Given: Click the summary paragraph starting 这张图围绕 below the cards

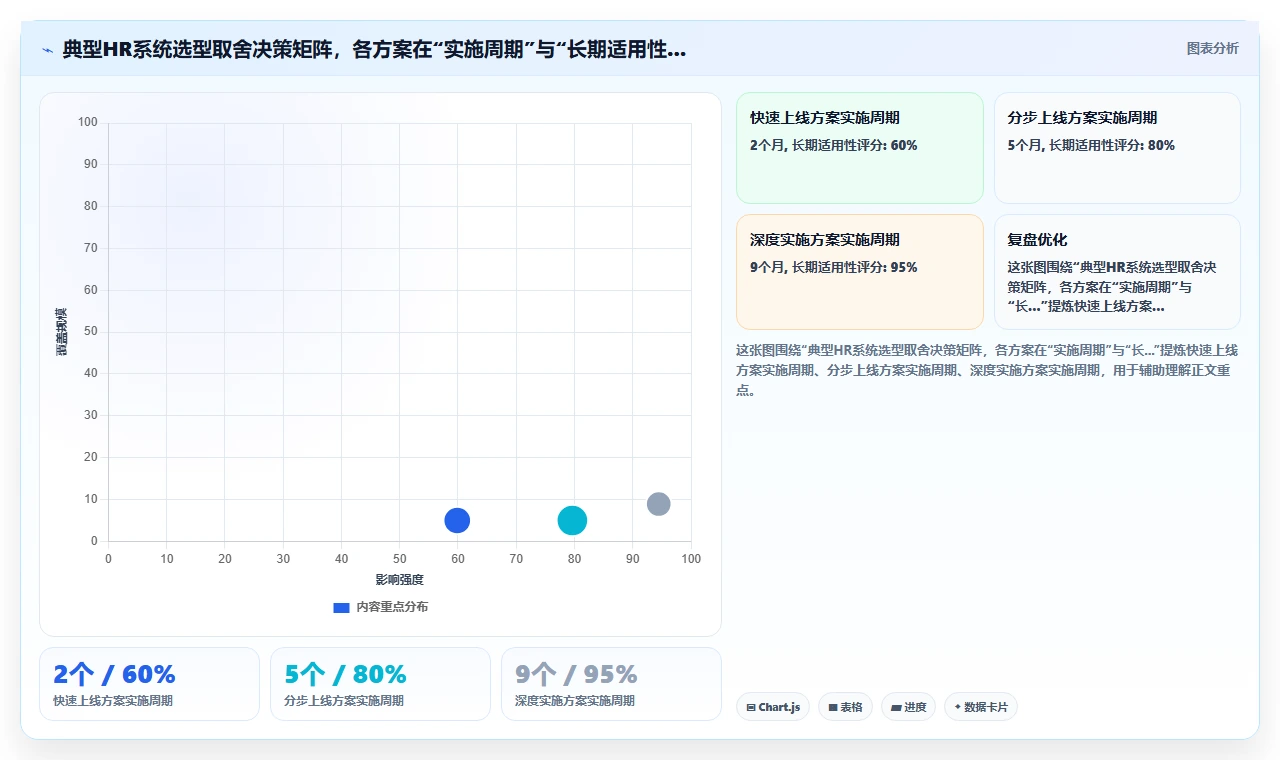Looking at the screenshot, I should coord(987,370).
